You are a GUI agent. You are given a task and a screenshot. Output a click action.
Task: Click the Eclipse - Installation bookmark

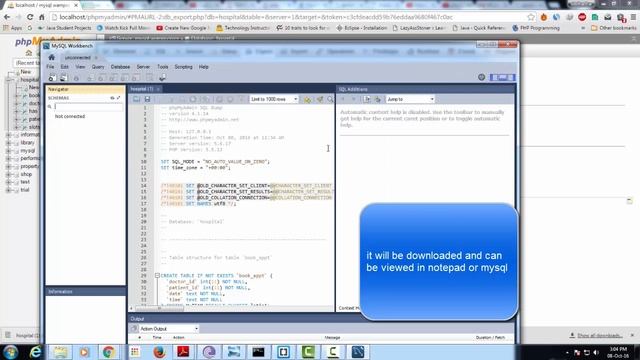(x=361, y=28)
